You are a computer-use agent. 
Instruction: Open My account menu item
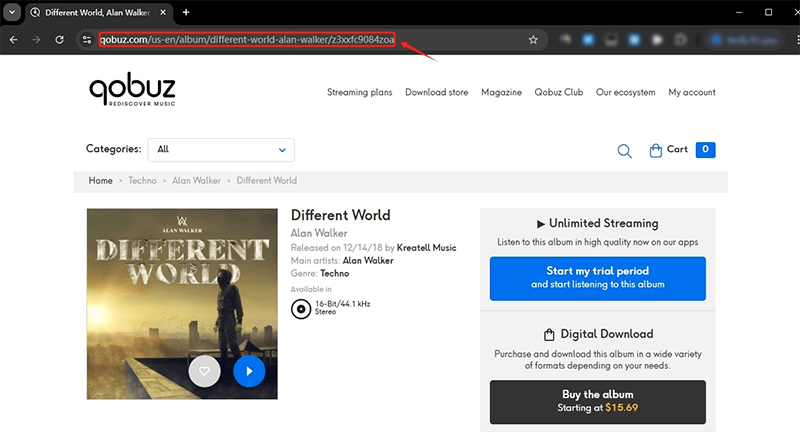tap(692, 92)
